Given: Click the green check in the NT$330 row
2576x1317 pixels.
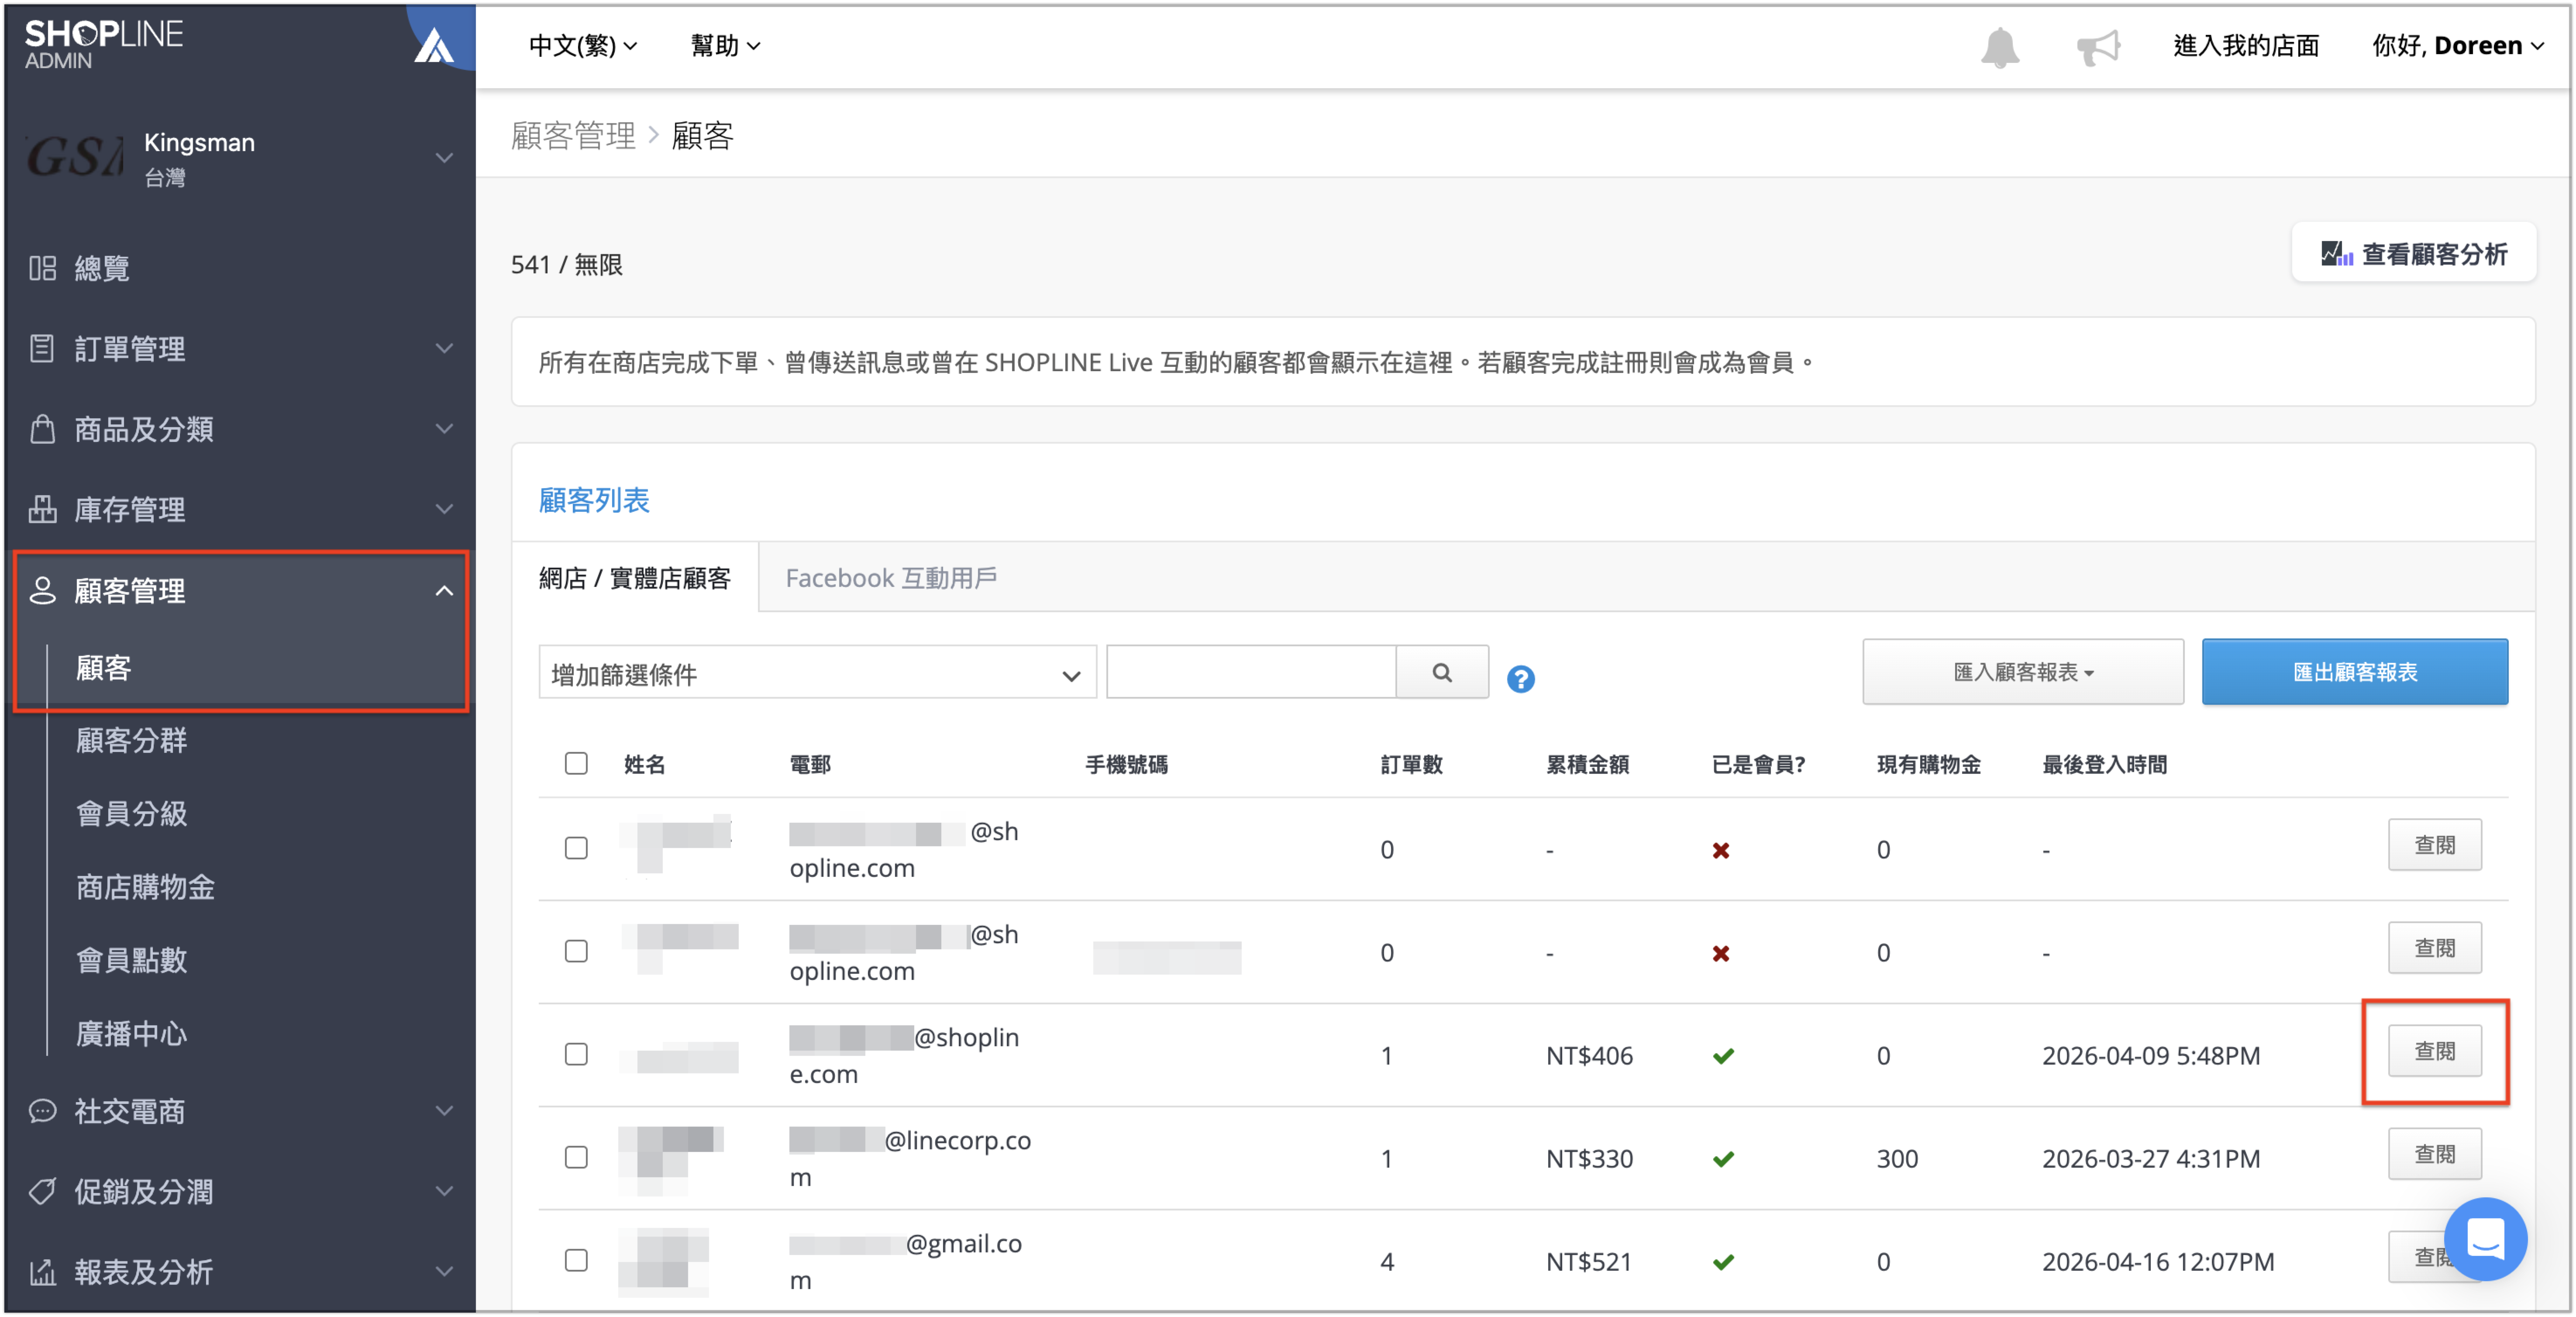Looking at the screenshot, I should pos(1723,1159).
